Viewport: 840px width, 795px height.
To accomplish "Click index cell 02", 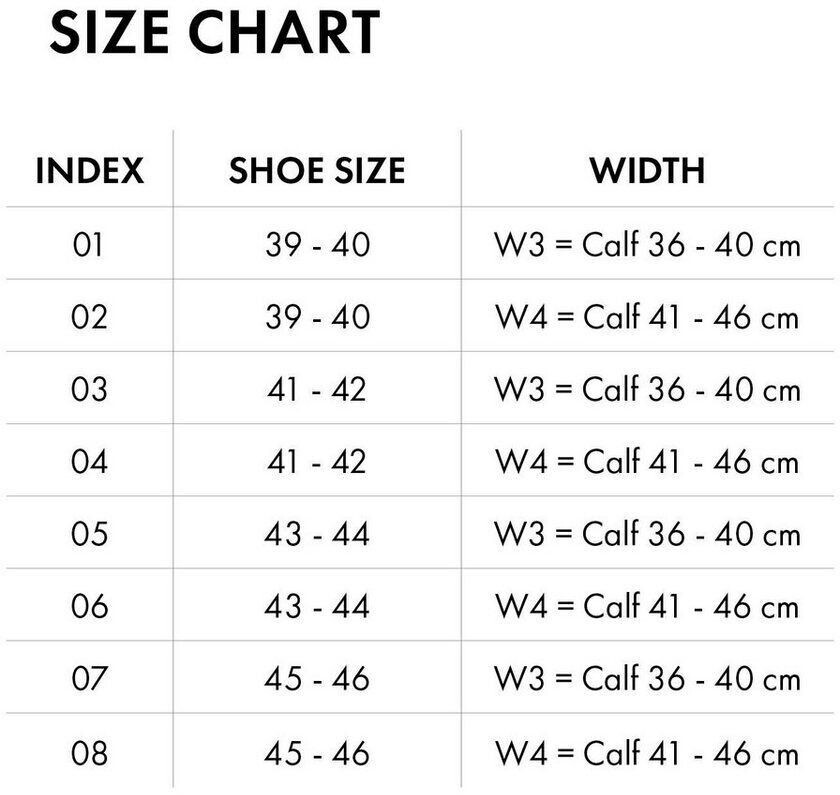I will (x=89, y=316).
